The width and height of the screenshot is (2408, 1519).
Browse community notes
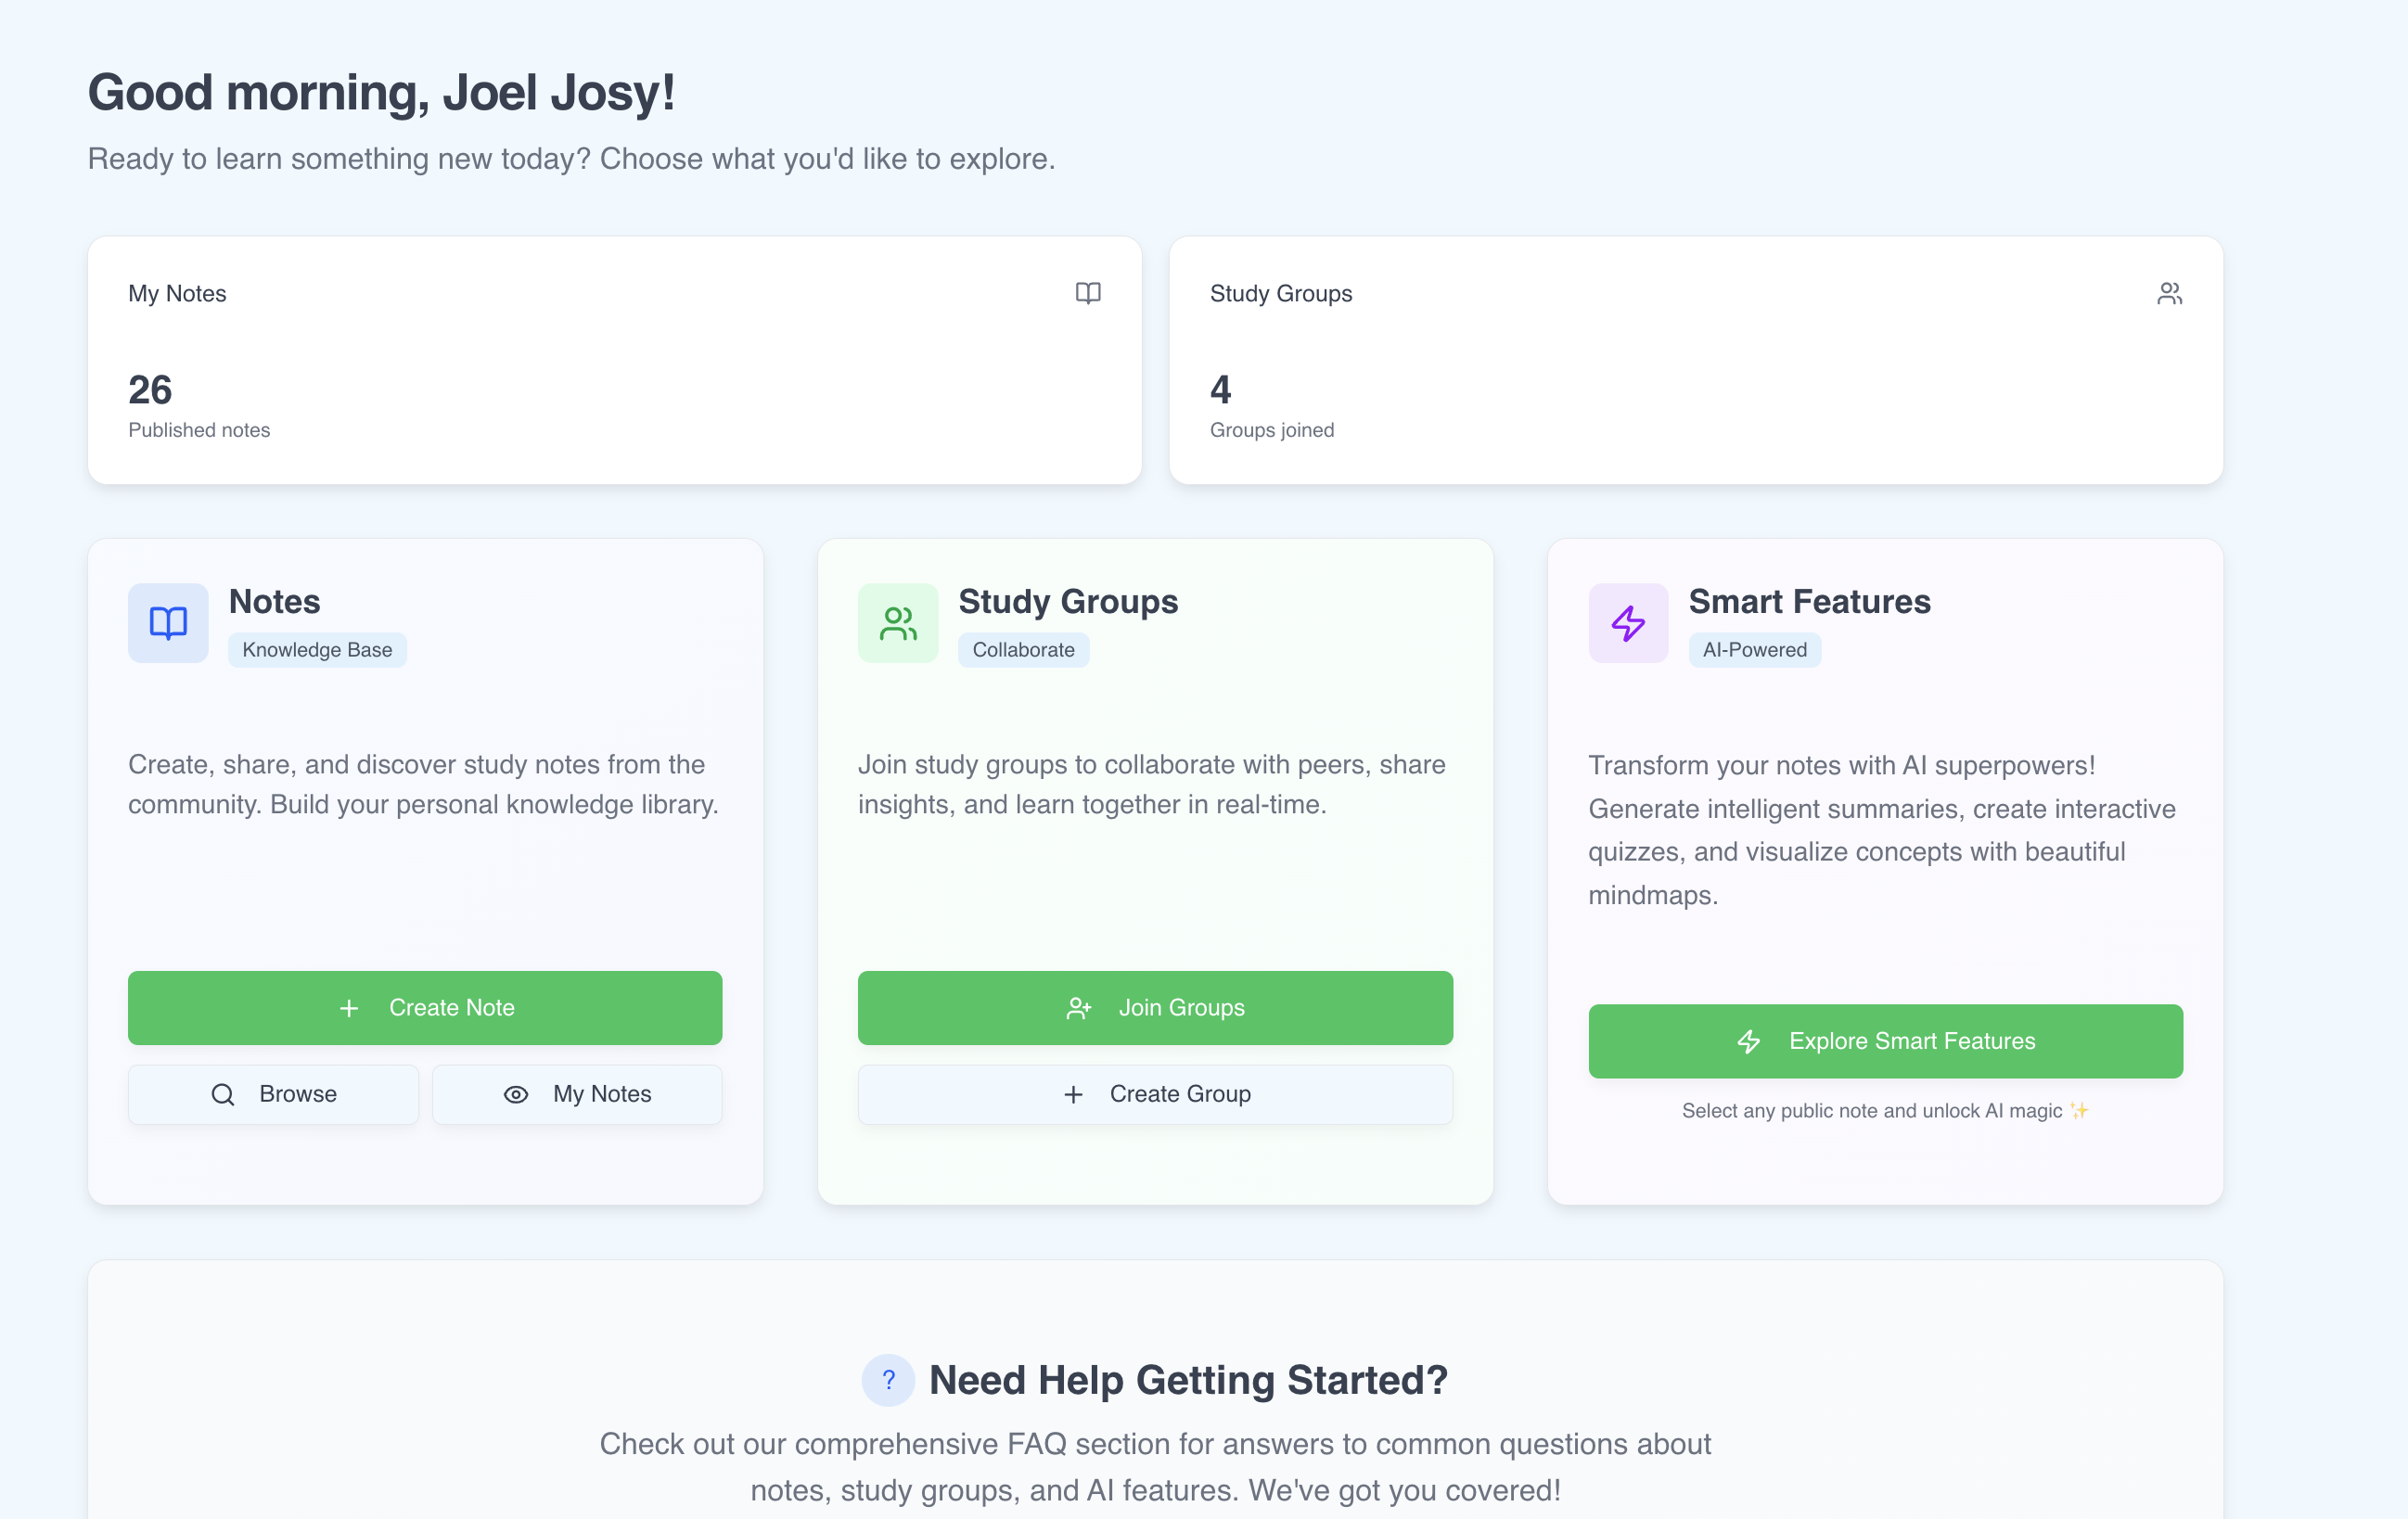273,1094
